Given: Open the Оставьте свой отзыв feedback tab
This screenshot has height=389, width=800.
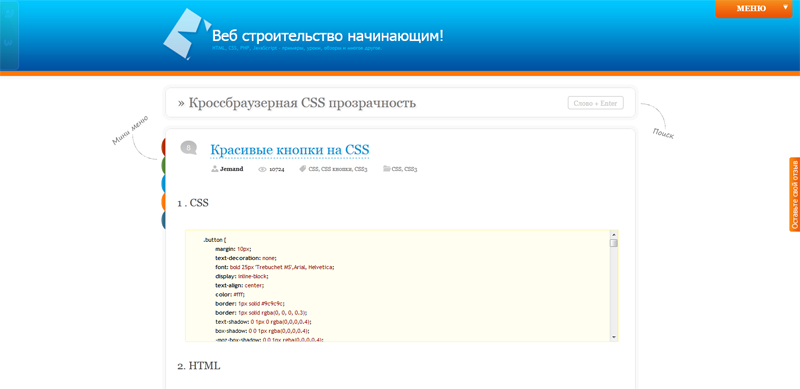Looking at the screenshot, I should point(794,194).
